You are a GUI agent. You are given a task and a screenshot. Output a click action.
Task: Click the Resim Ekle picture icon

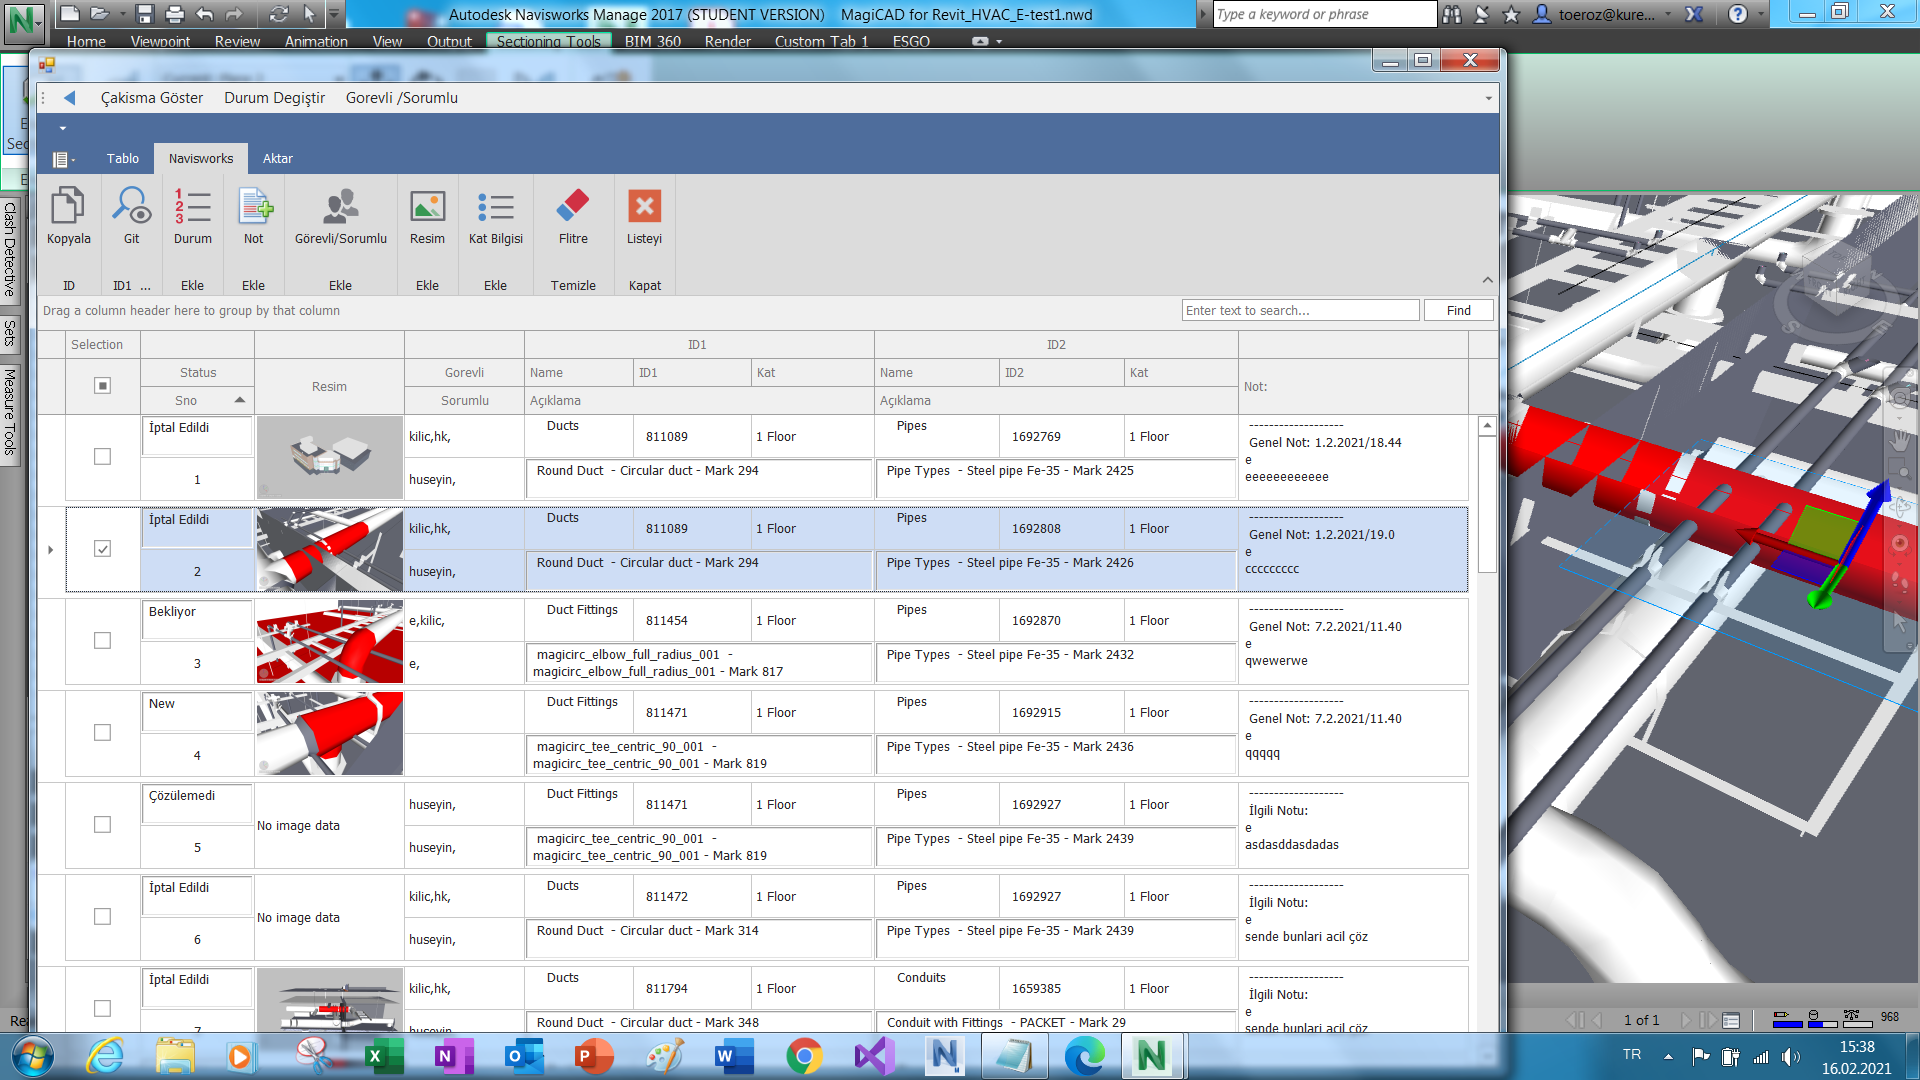(427, 207)
